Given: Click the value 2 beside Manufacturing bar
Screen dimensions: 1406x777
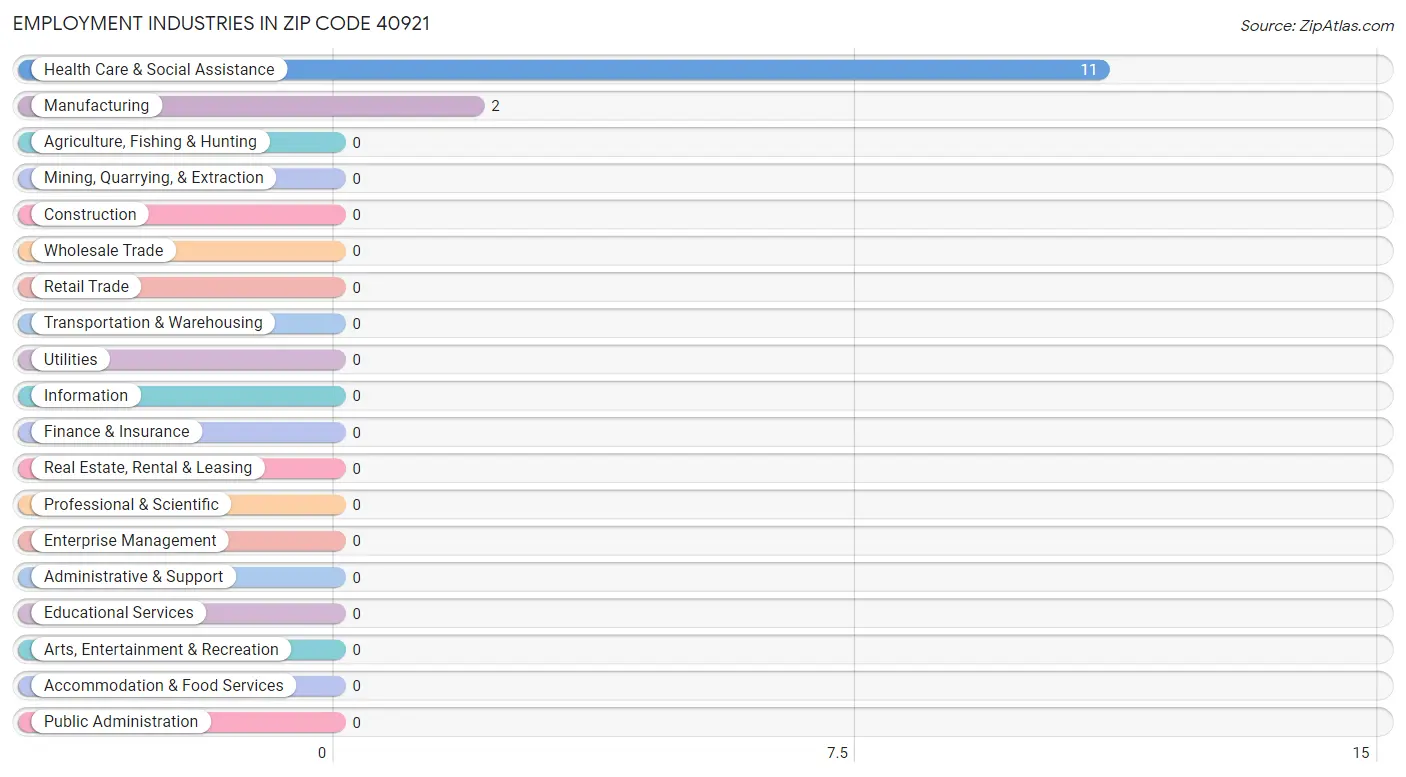Looking at the screenshot, I should click(x=495, y=106).
